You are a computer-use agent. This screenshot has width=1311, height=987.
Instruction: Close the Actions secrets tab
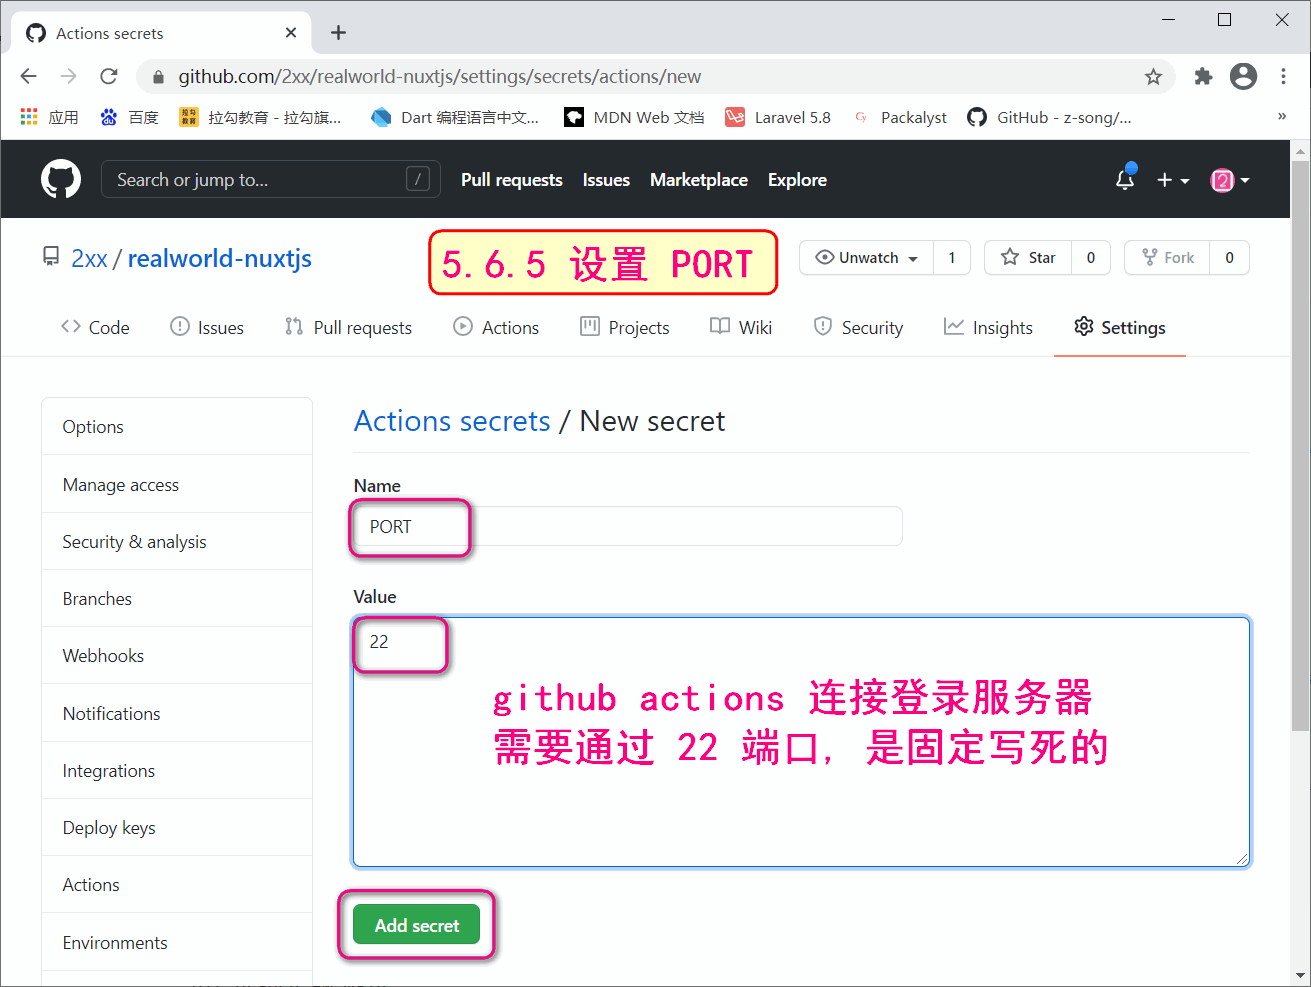[291, 33]
